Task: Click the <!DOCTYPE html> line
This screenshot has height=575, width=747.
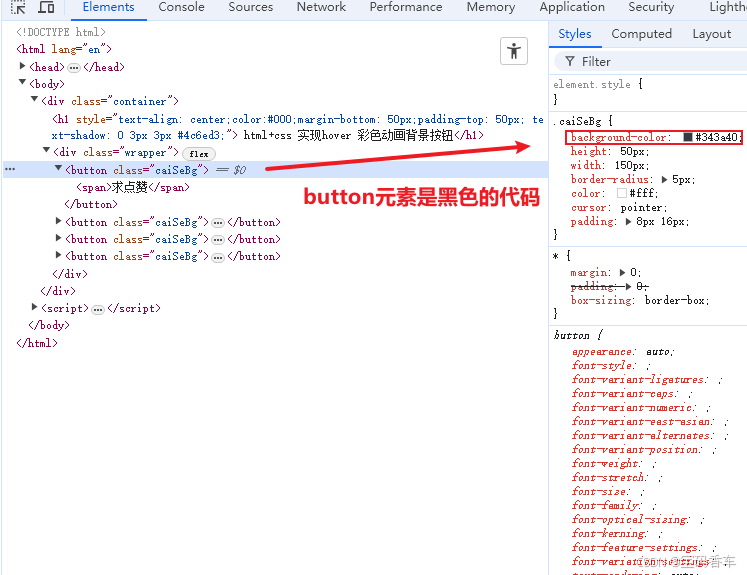Action: click(x=61, y=32)
